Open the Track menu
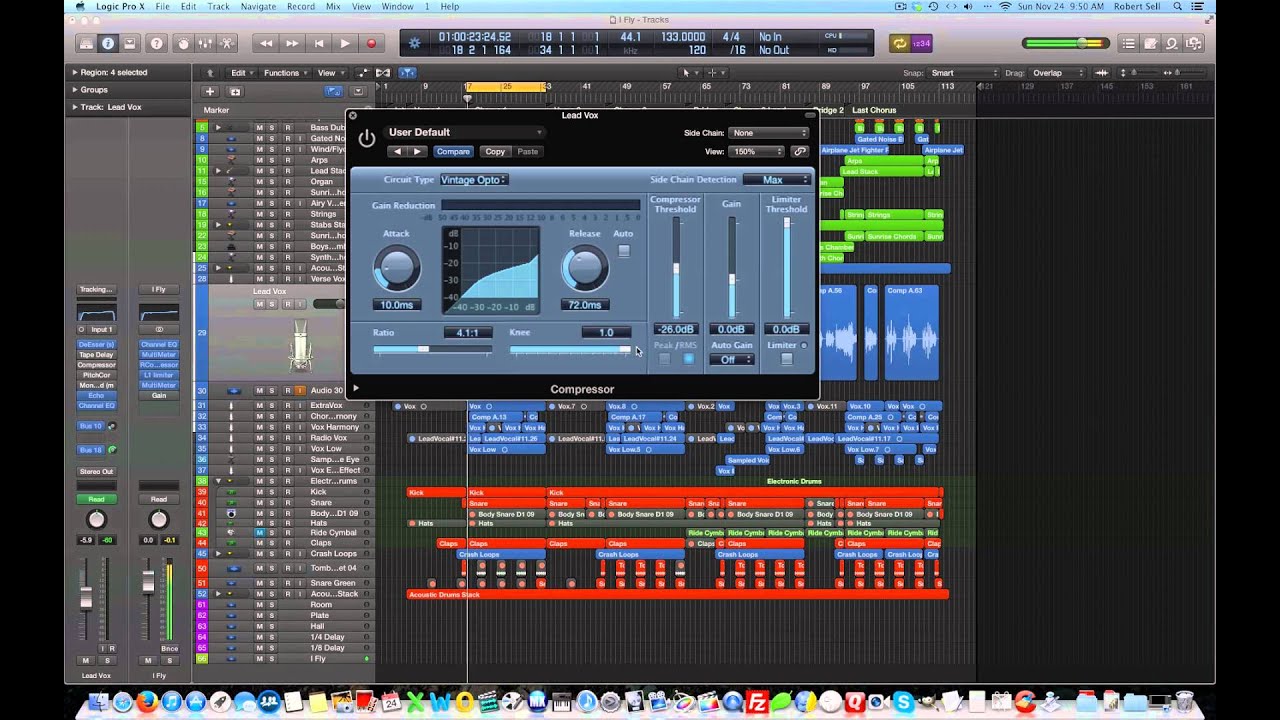 (219, 6)
